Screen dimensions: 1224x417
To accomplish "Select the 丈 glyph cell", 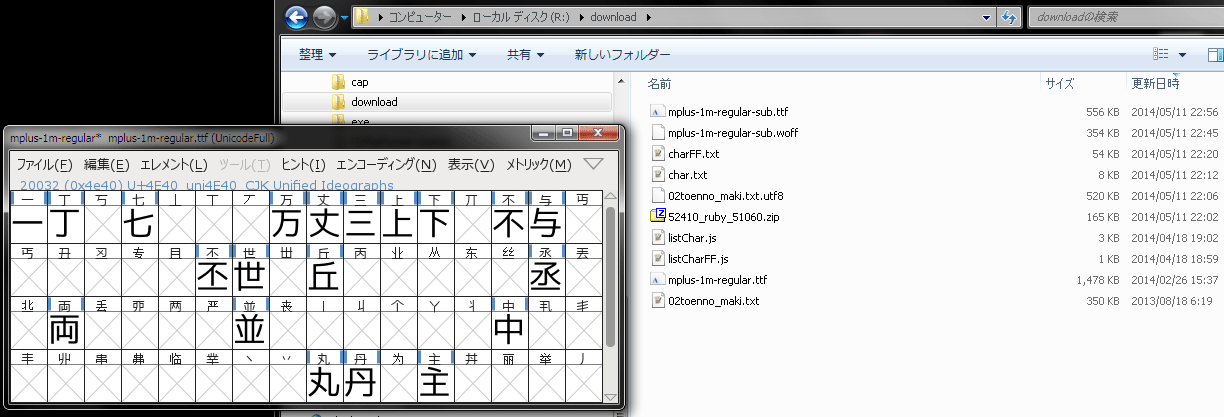I will [324, 223].
